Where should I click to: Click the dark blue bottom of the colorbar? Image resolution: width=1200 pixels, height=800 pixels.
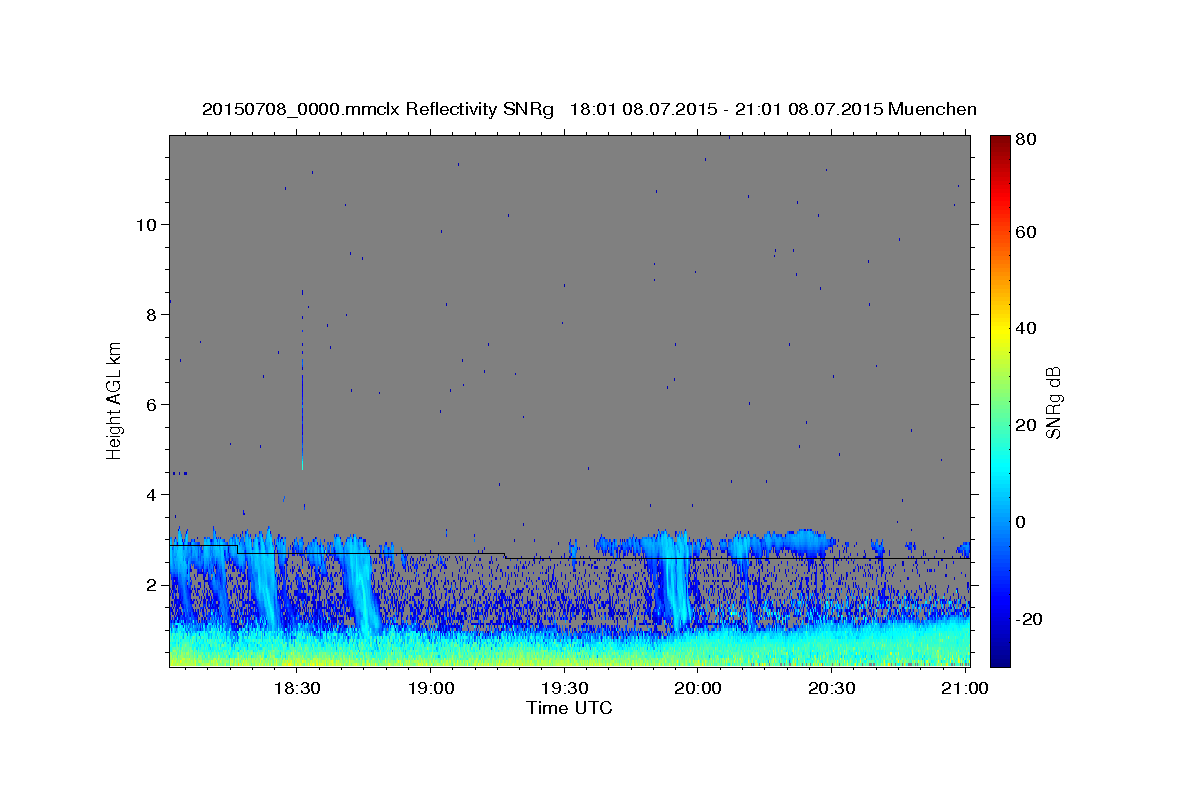coord(1000,655)
